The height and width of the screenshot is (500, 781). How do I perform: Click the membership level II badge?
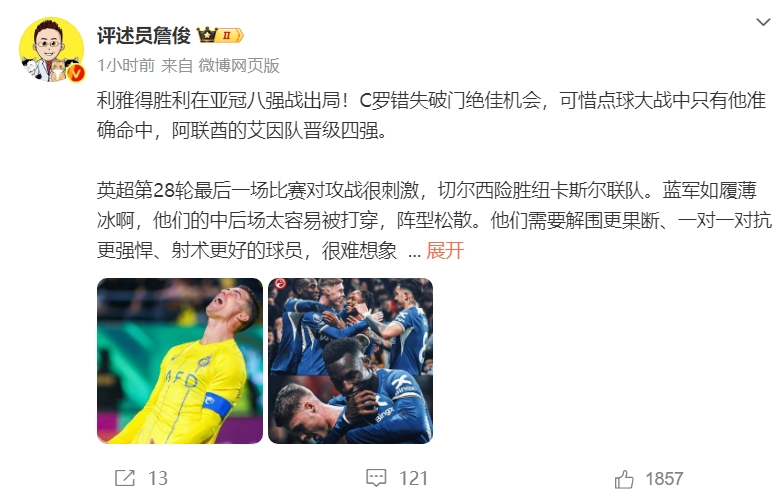click(231, 35)
